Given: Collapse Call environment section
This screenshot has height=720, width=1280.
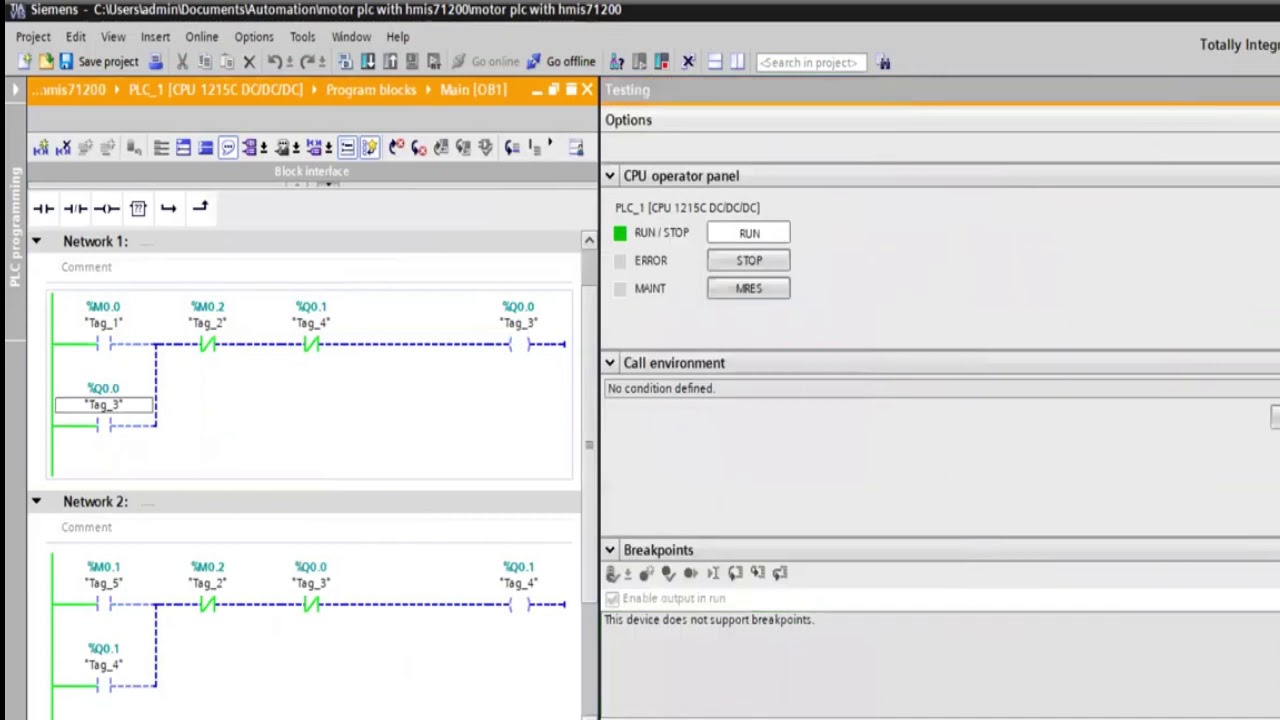Looking at the screenshot, I should 609,363.
